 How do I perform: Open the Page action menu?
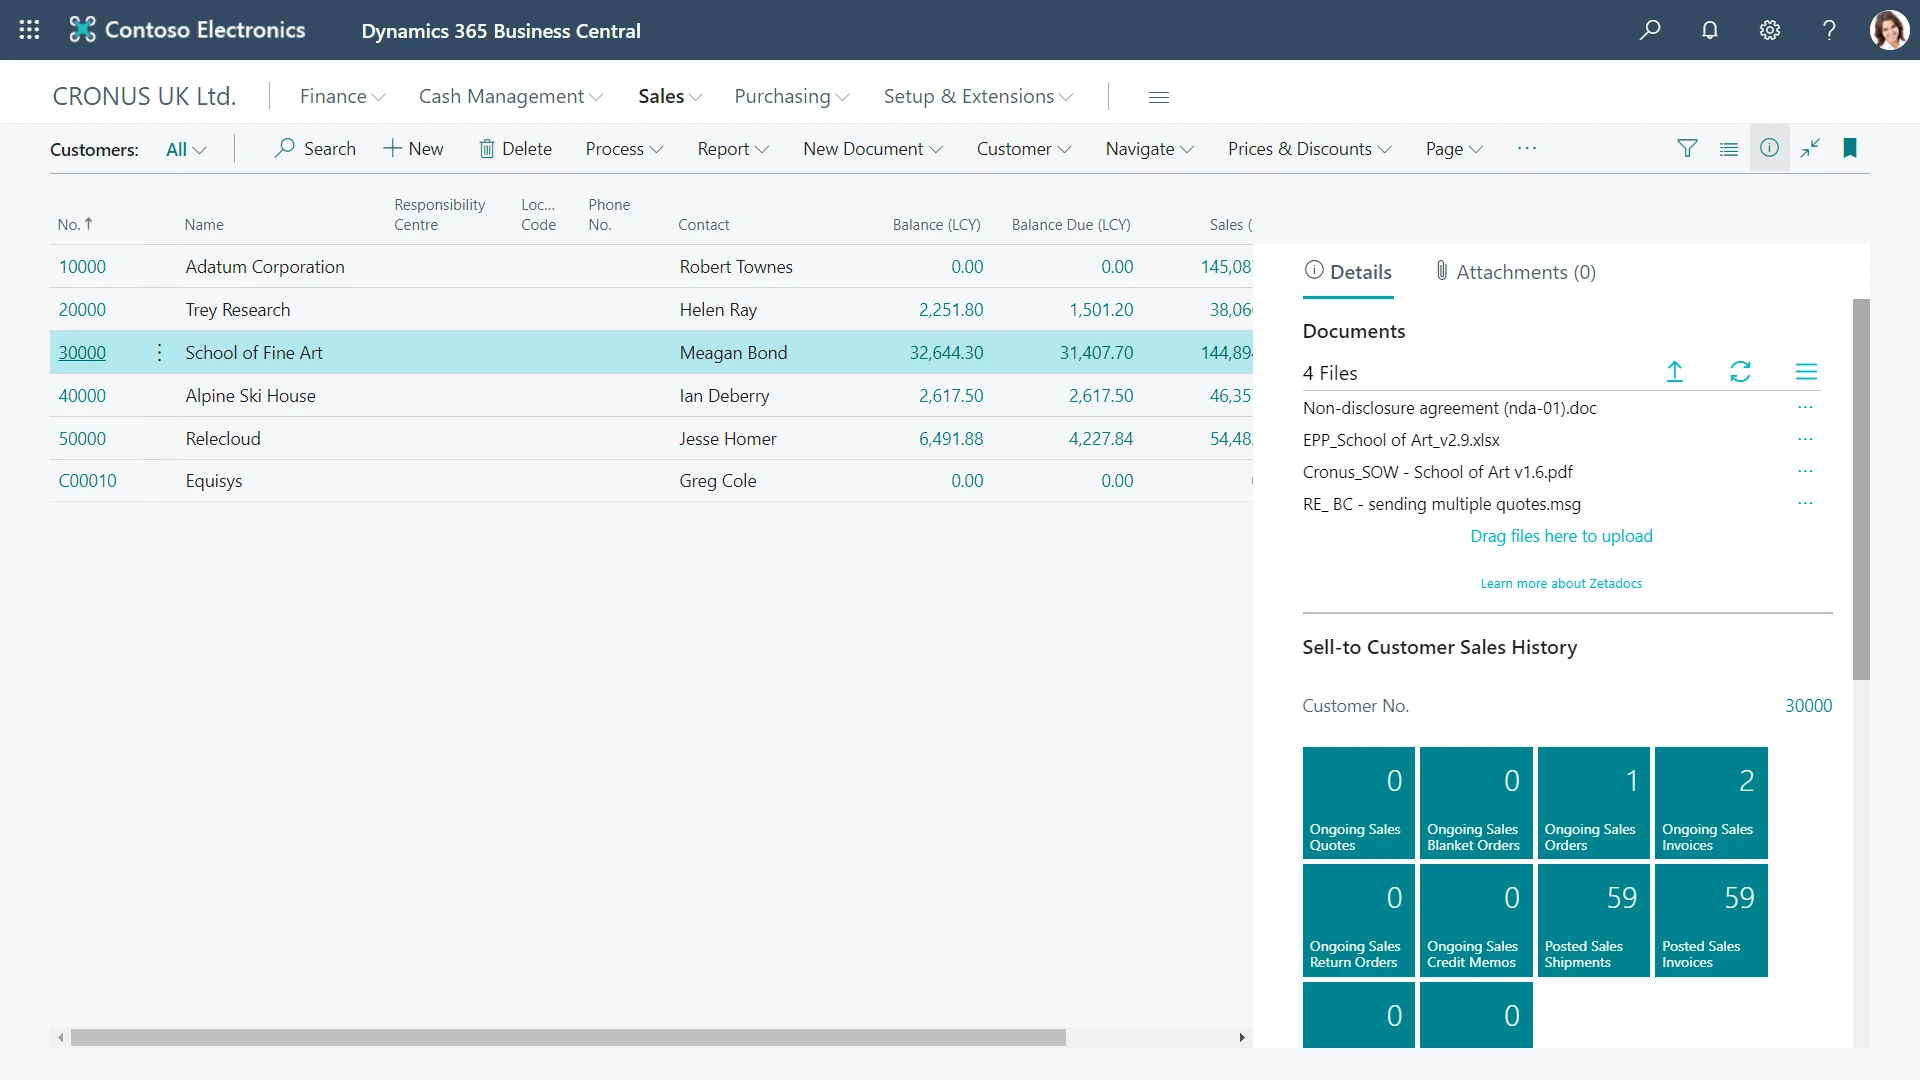point(1454,149)
